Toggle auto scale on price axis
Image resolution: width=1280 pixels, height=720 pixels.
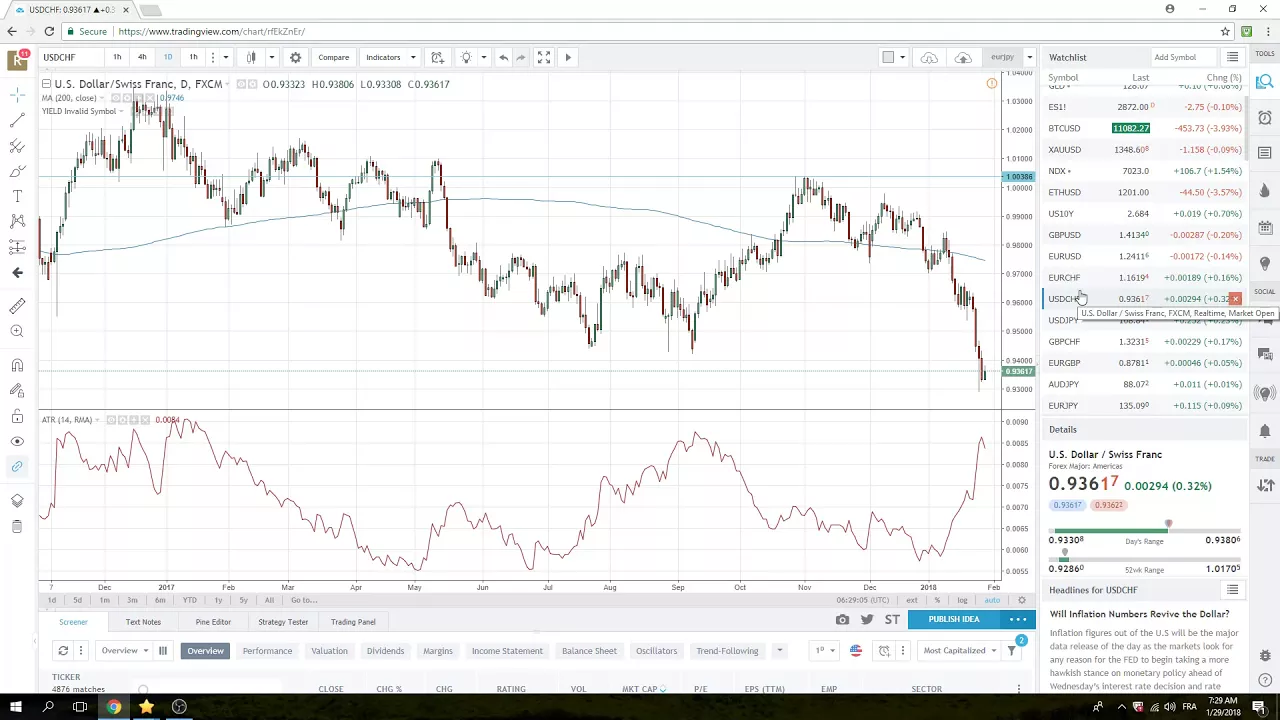tap(992, 600)
